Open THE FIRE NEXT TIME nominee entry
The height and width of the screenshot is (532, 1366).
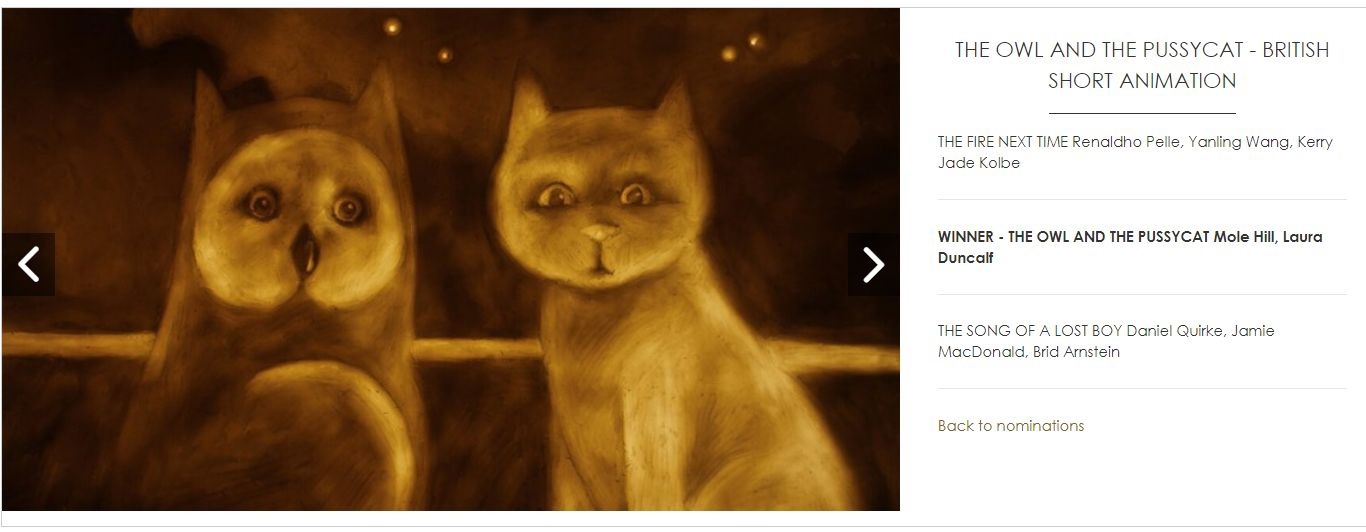1136,152
